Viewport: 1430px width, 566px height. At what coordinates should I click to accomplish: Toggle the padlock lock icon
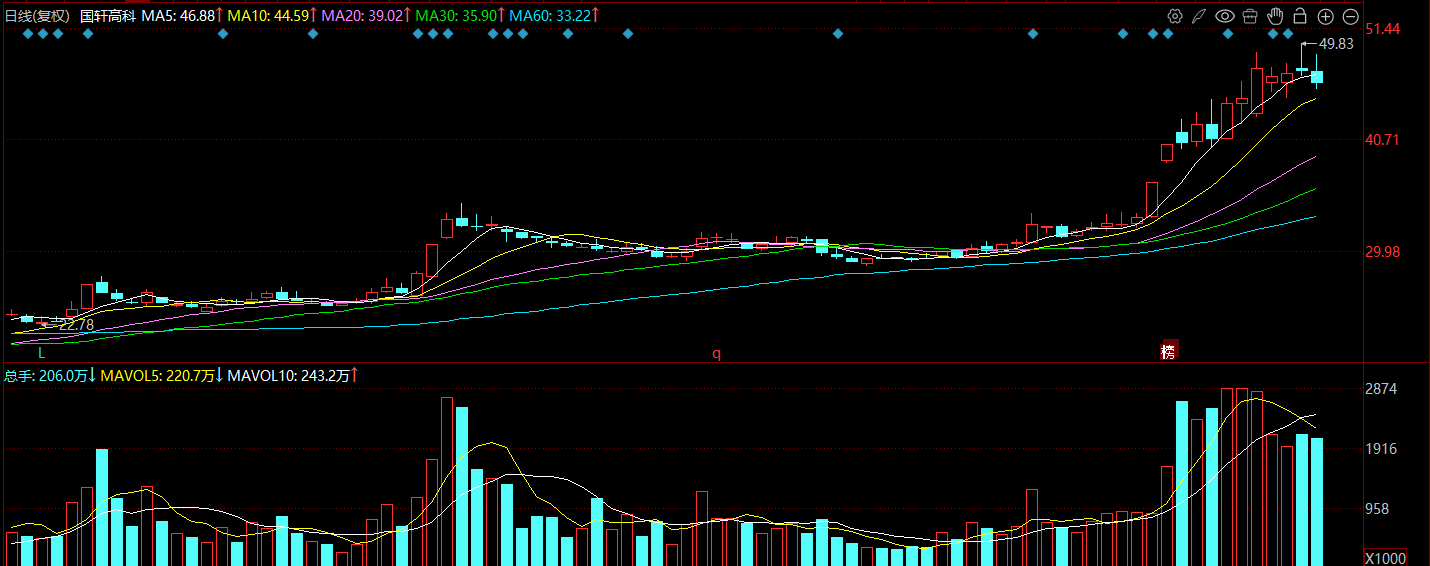1300,16
